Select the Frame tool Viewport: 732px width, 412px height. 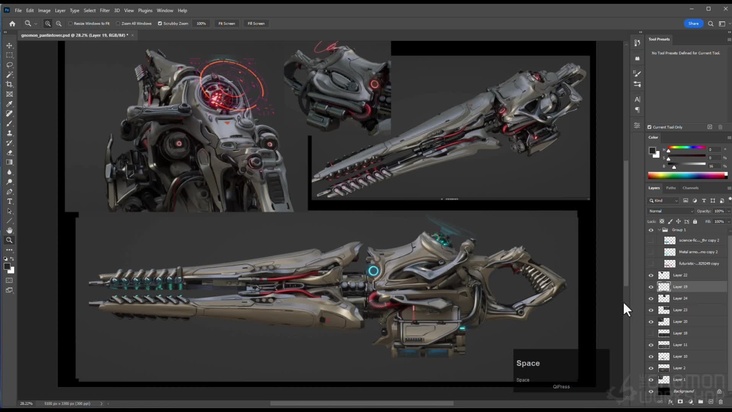9,94
